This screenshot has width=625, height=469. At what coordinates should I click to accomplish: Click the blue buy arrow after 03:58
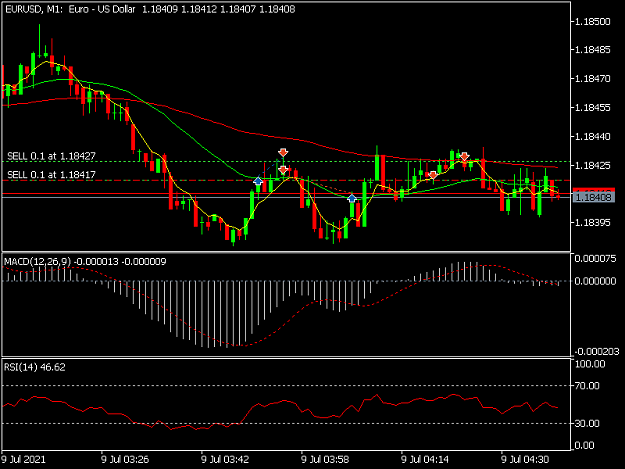pos(352,198)
